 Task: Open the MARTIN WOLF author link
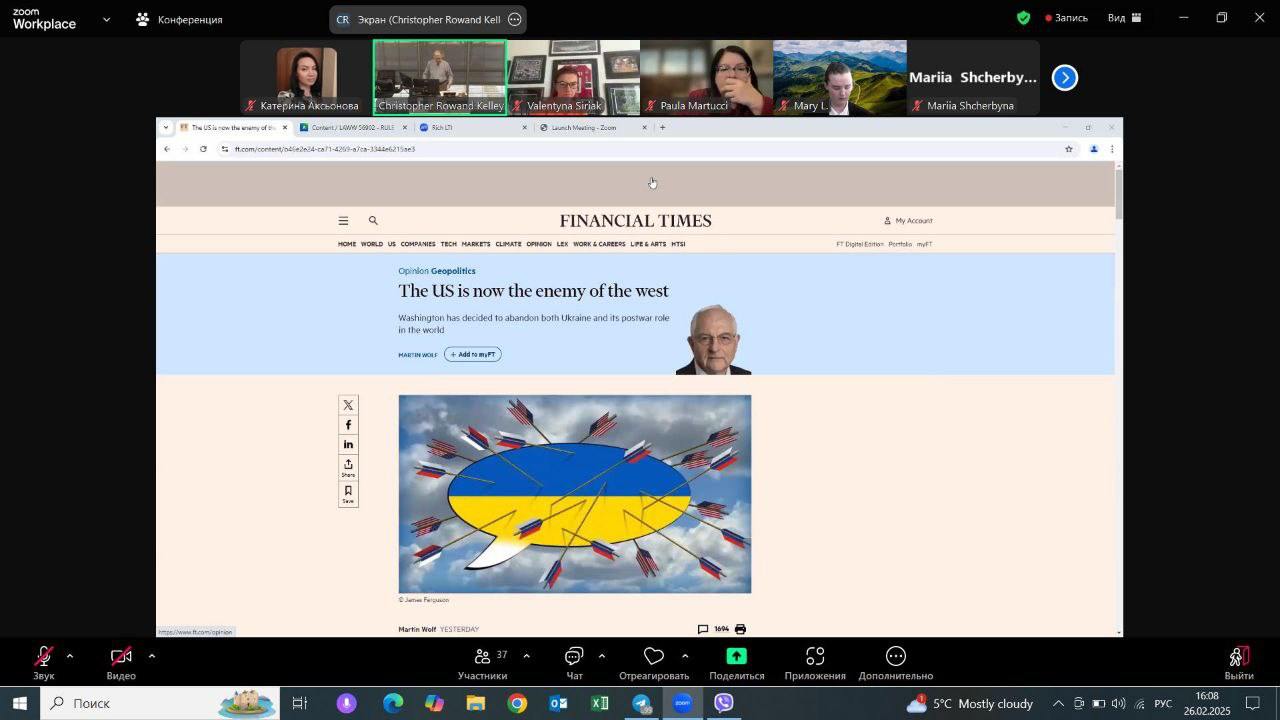(x=418, y=355)
